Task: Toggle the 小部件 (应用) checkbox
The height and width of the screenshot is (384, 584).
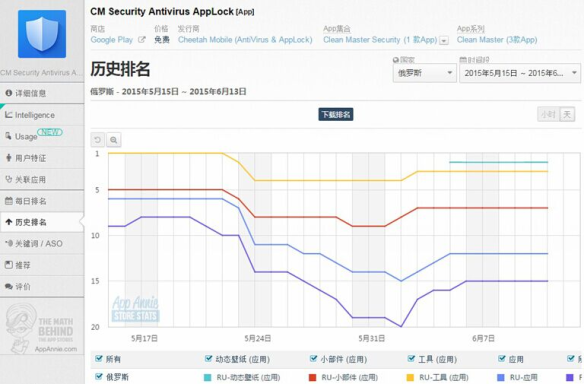Action: (x=313, y=358)
